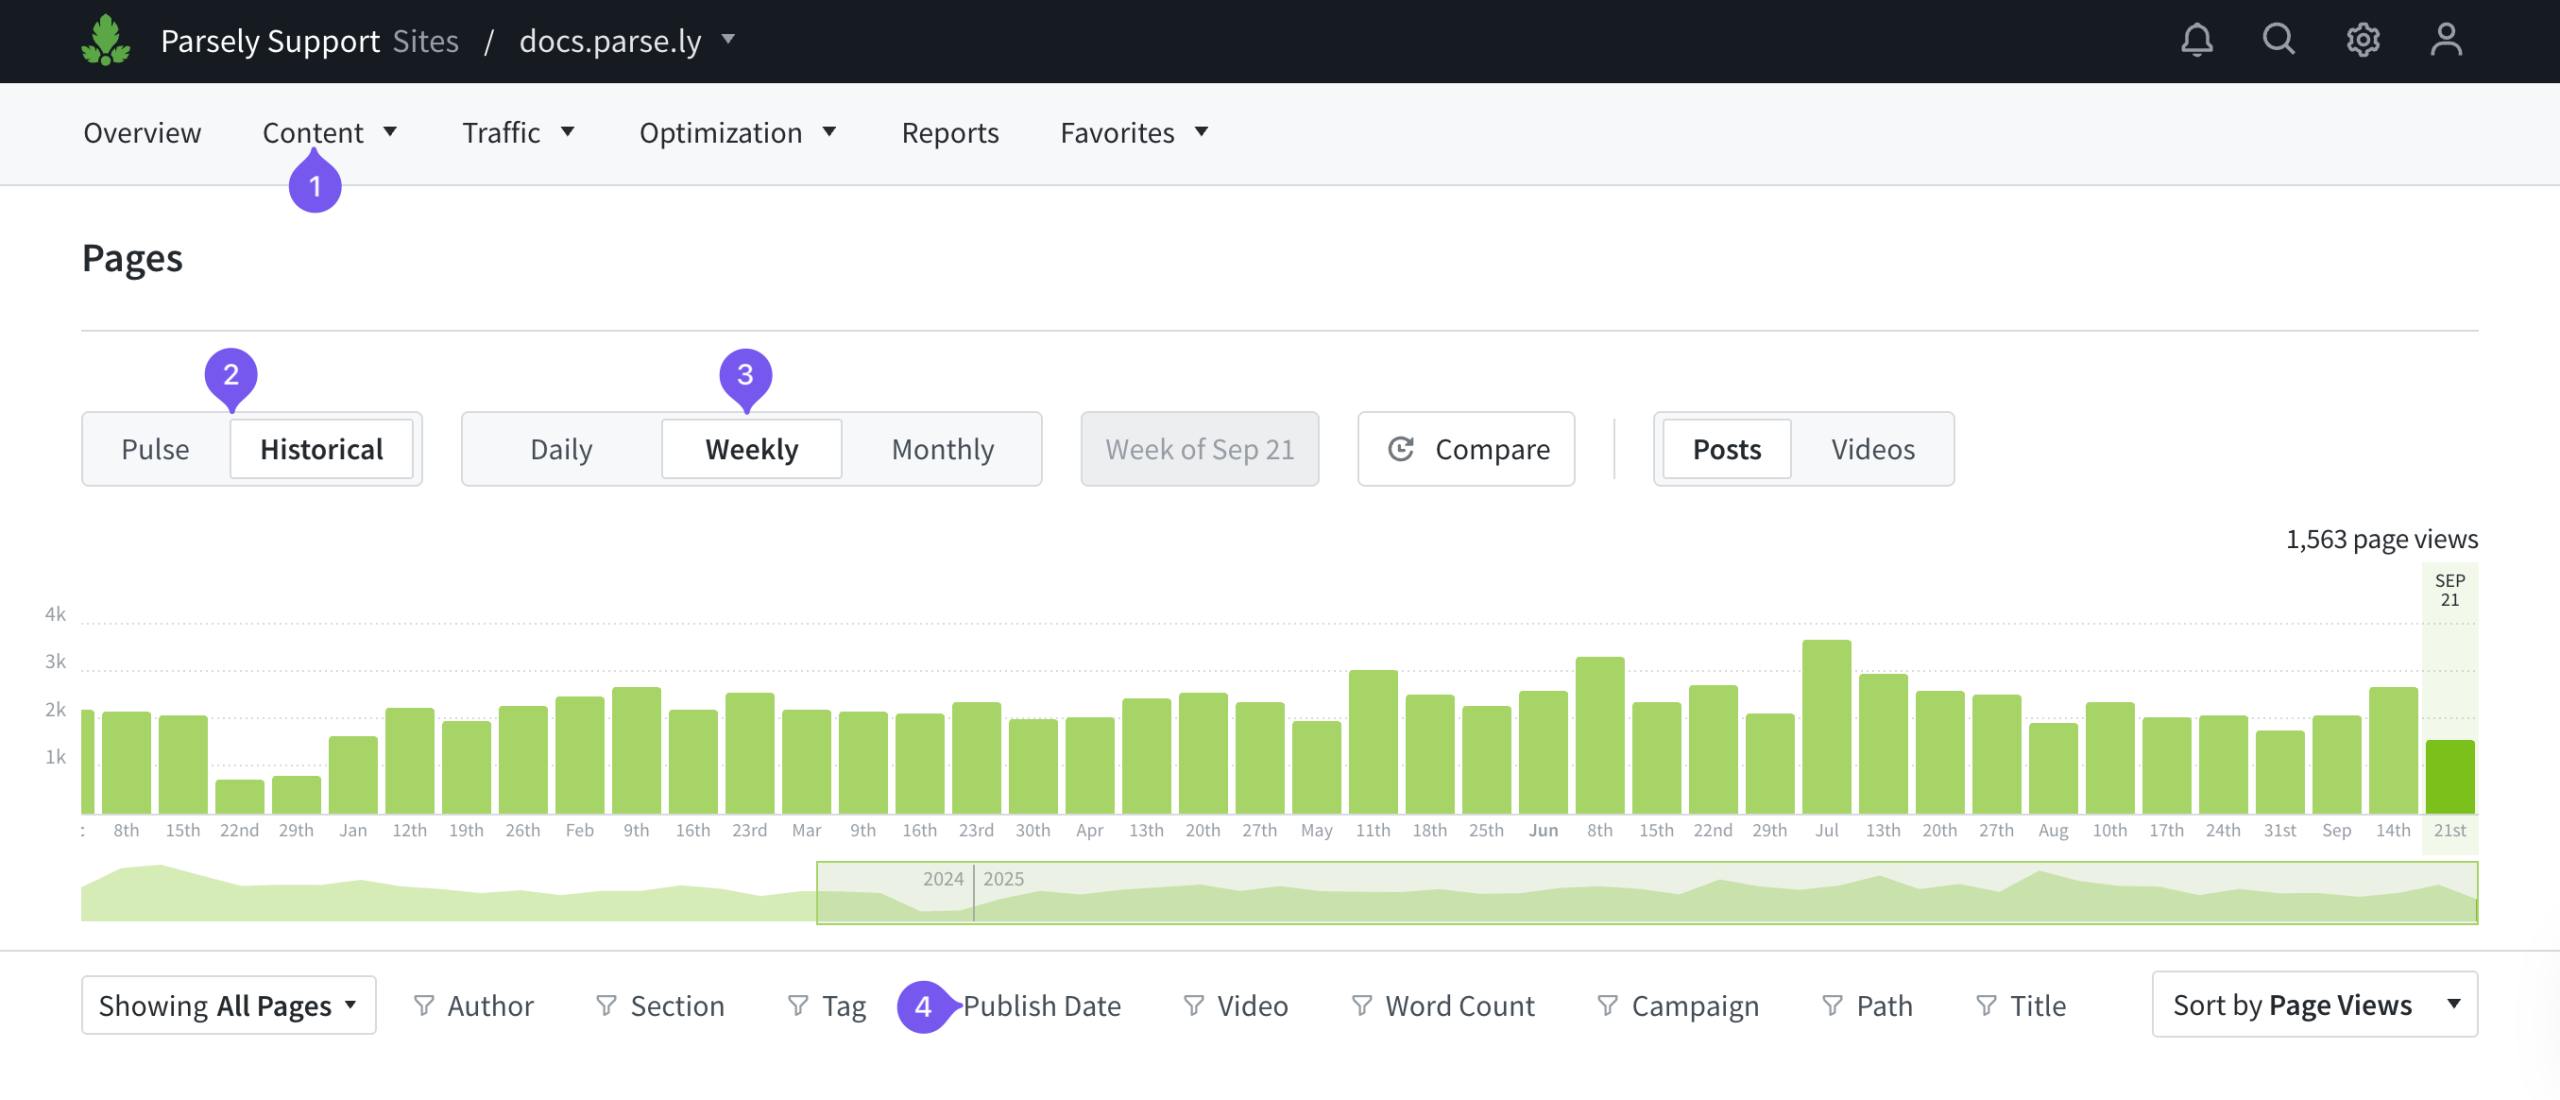Click the Compare button
The image size is (2560, 1100).
click(1466, 449)
